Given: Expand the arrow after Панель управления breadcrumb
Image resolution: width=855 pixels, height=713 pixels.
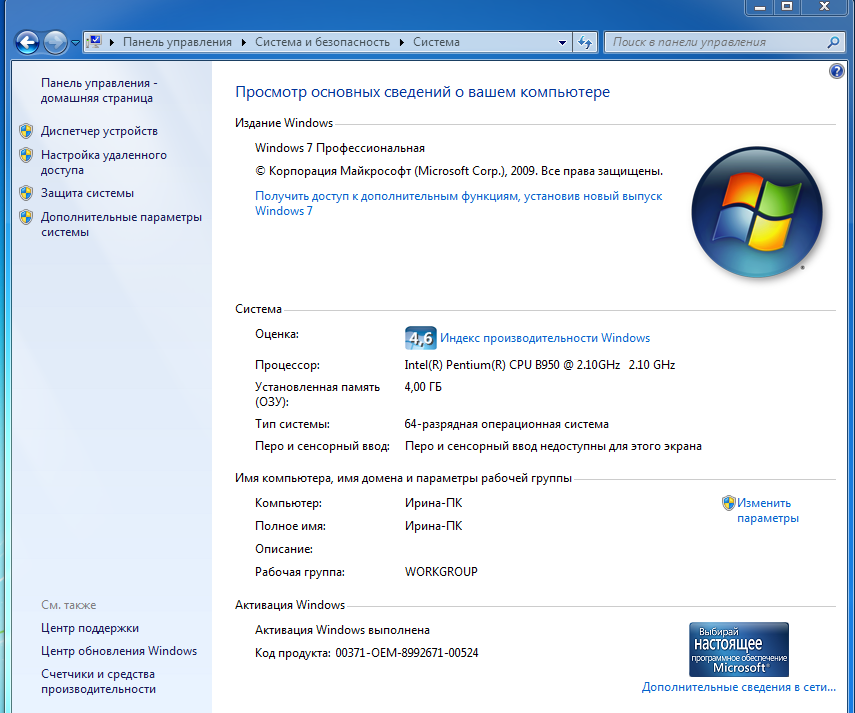Looking at the screenshot, I should pyautogui.click(x=243, y=42).
